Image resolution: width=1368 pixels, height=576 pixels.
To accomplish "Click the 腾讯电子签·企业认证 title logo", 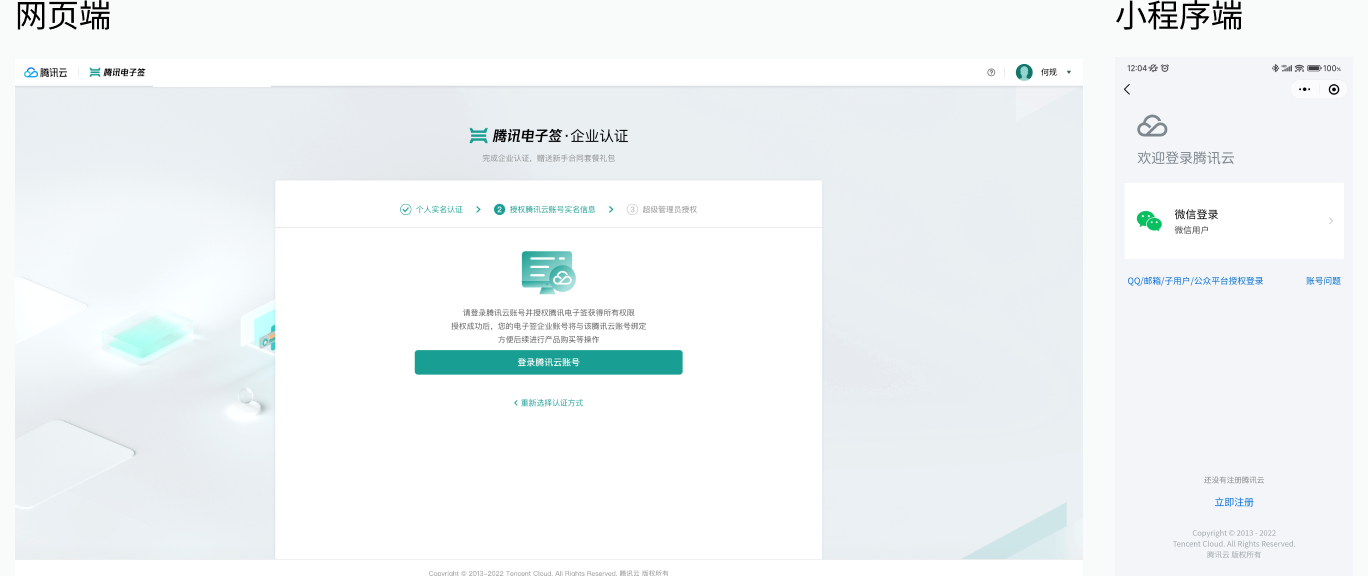I will [548, 136].
